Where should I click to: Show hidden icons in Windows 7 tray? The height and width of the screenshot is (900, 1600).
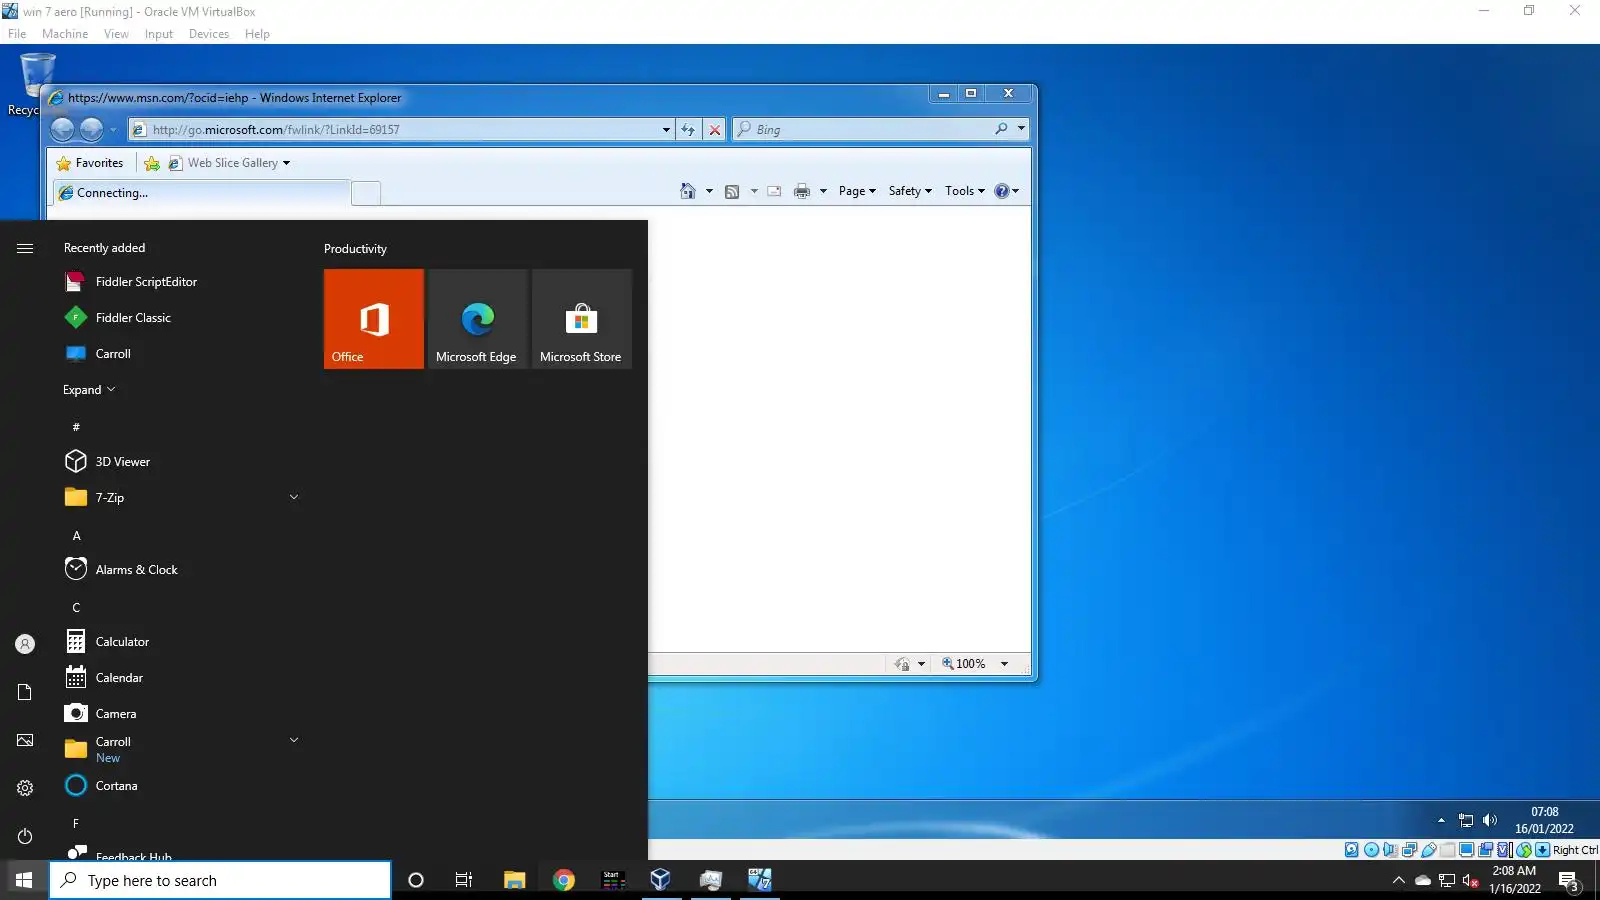tap(1441, 820)
